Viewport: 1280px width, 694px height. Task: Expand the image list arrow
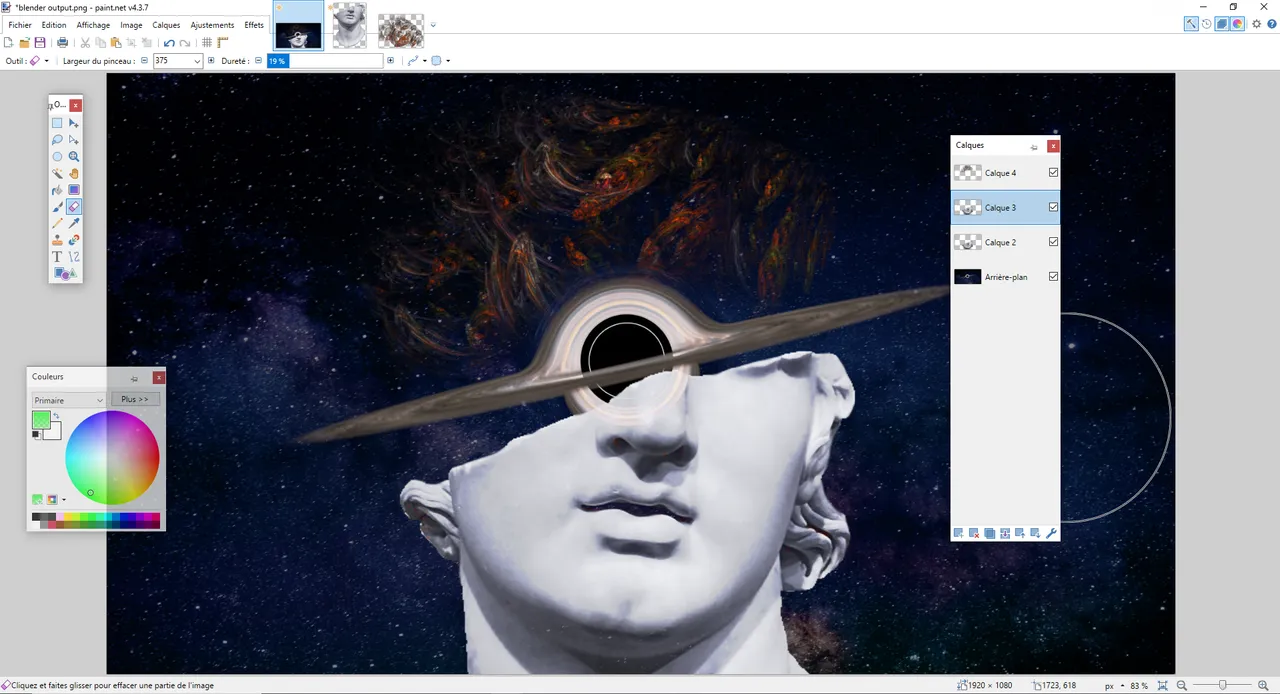432,25
